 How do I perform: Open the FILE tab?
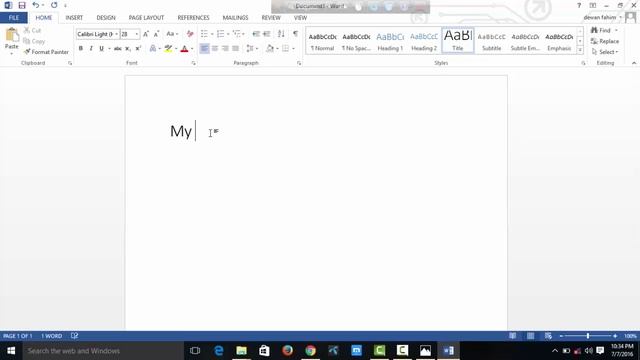14,18
